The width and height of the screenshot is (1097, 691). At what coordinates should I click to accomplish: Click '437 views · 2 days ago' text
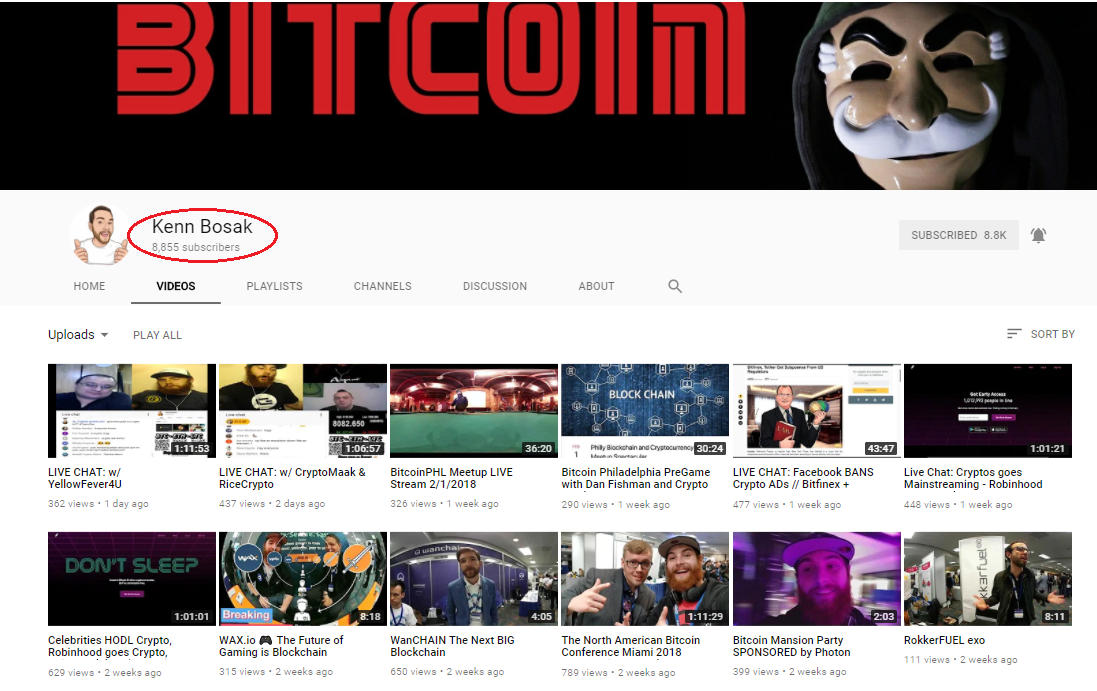tap(272, 504)
